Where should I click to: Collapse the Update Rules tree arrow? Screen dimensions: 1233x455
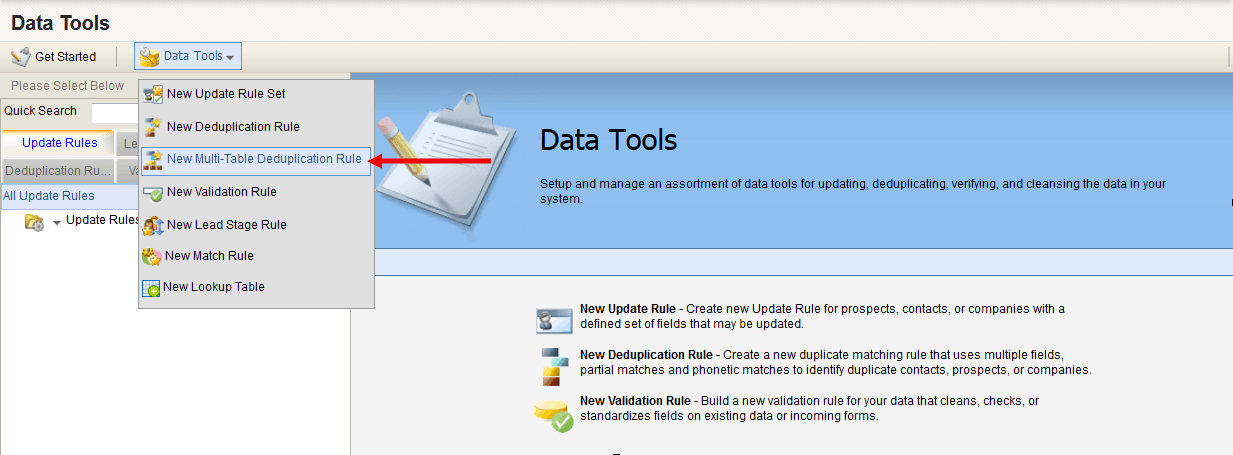pos(57,222)
